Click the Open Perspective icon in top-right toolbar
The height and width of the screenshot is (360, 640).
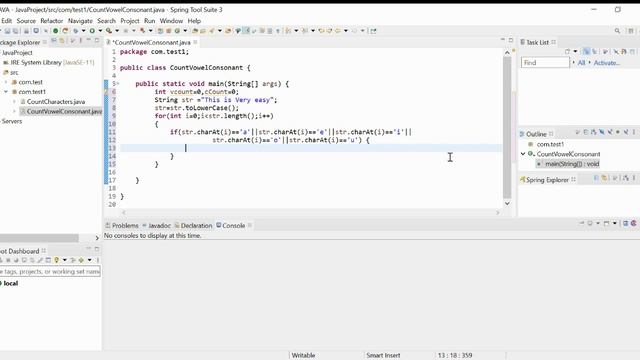pyautogui.click(x=631, y=31)
